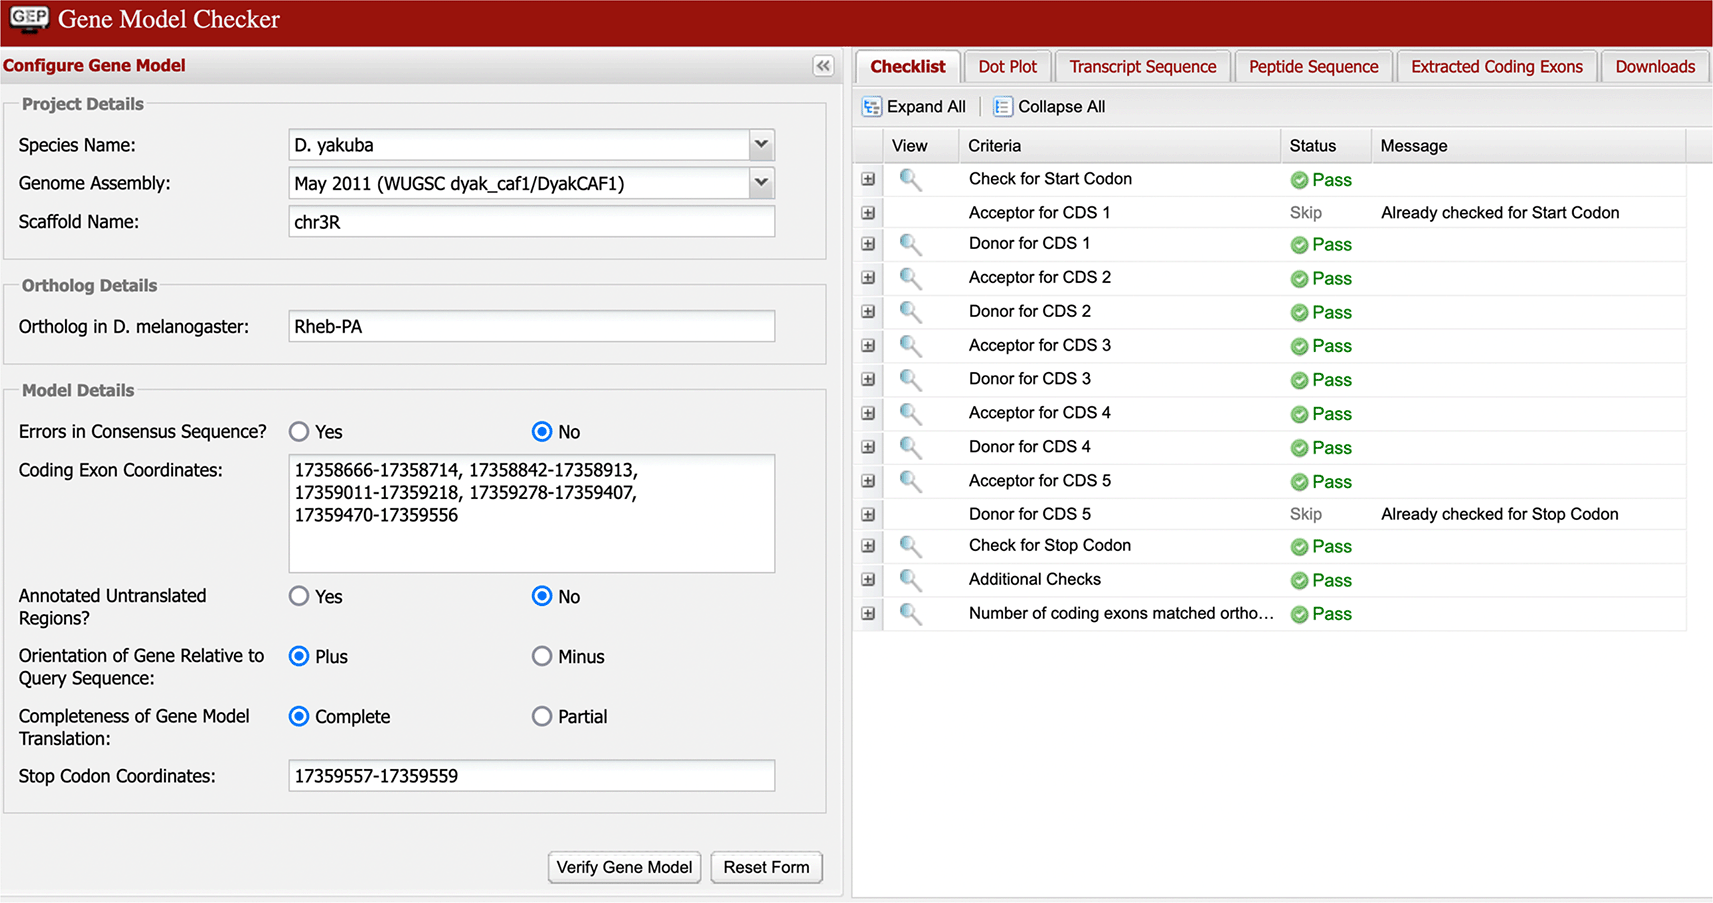Click magnifier icon beside Check for Stop Codon
1713x903 pixels.
pos(909,546)
